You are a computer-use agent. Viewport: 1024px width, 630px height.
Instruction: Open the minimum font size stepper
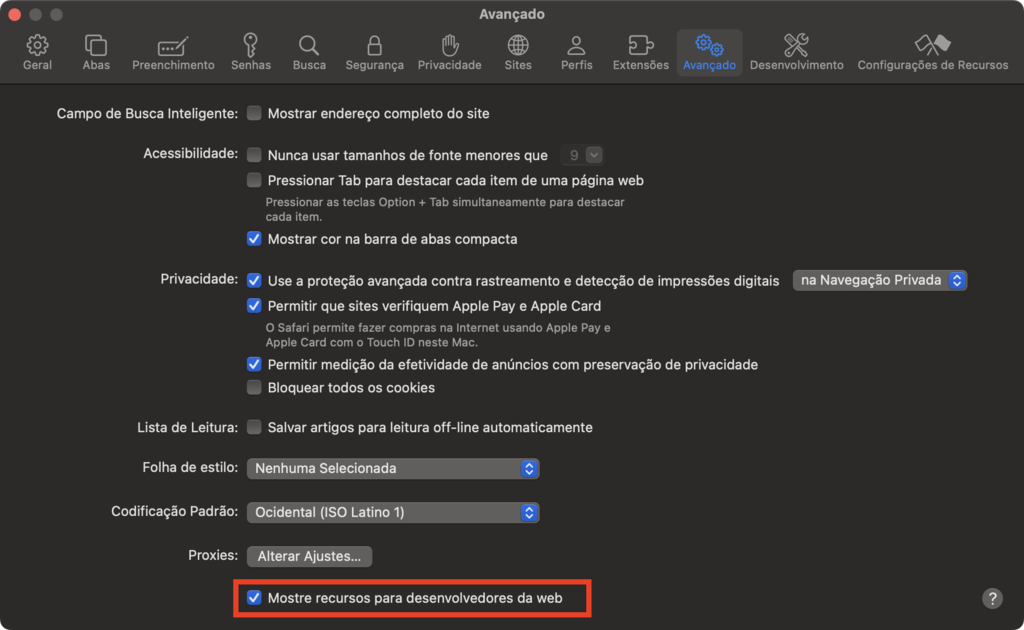coord(583,155)
